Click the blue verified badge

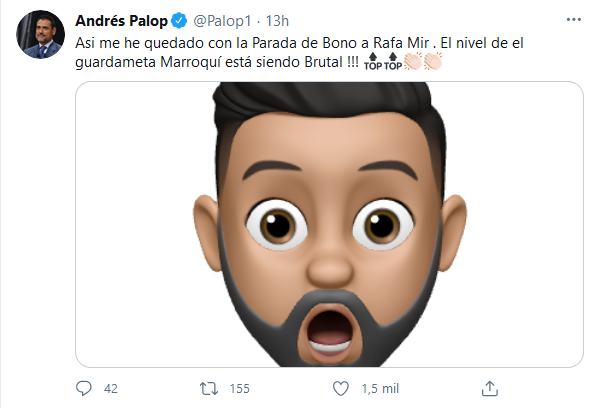pyautogui.click(x=179, y=21)
